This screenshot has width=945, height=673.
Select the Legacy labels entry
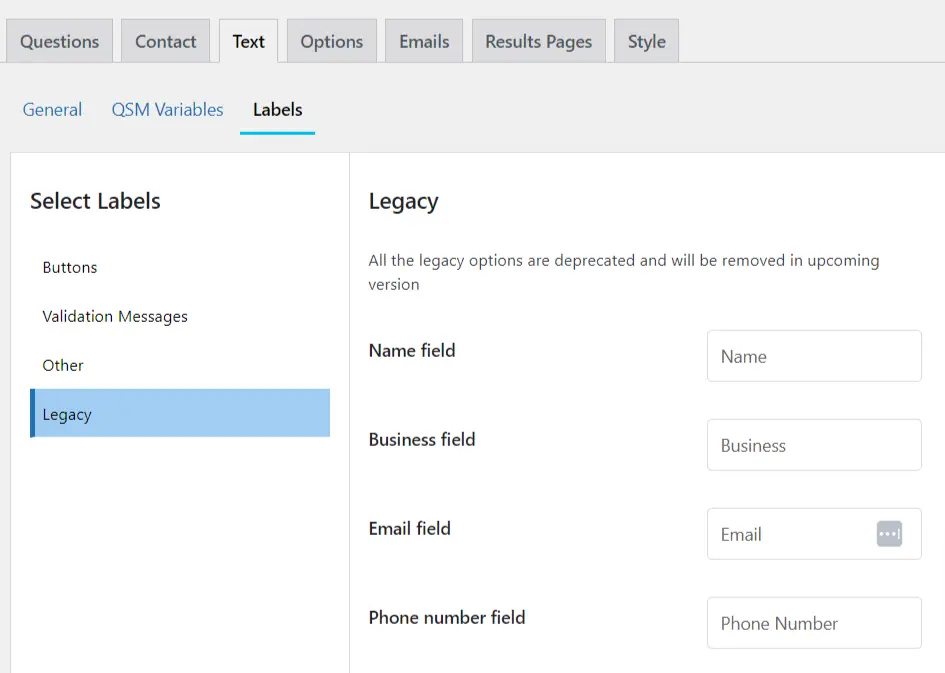click(x=67, y=413)
